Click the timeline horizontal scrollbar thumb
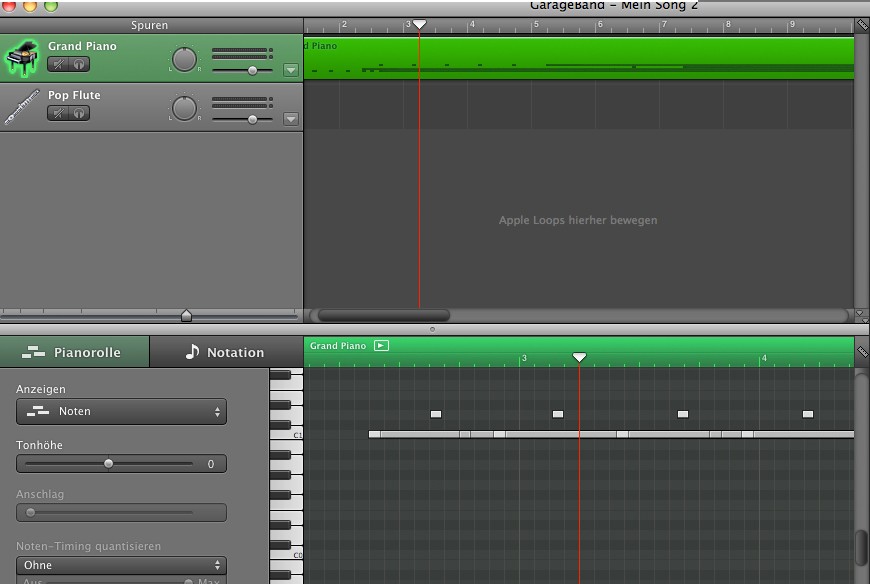This screenshot has height=584, width=870. (383, 316)
